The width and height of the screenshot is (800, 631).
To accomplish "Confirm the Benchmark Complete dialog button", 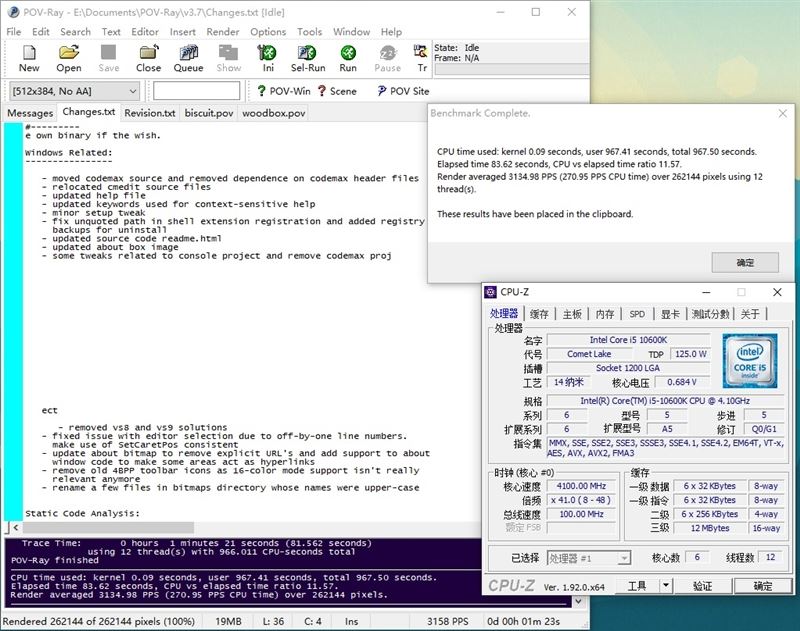I will (745, 262).
